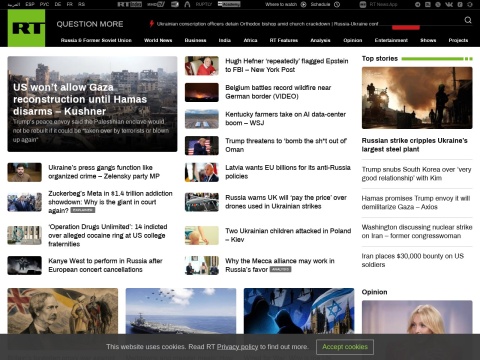The image size is (480, 360).
Task: Switch site language to РУС
Action: [44, 4]
